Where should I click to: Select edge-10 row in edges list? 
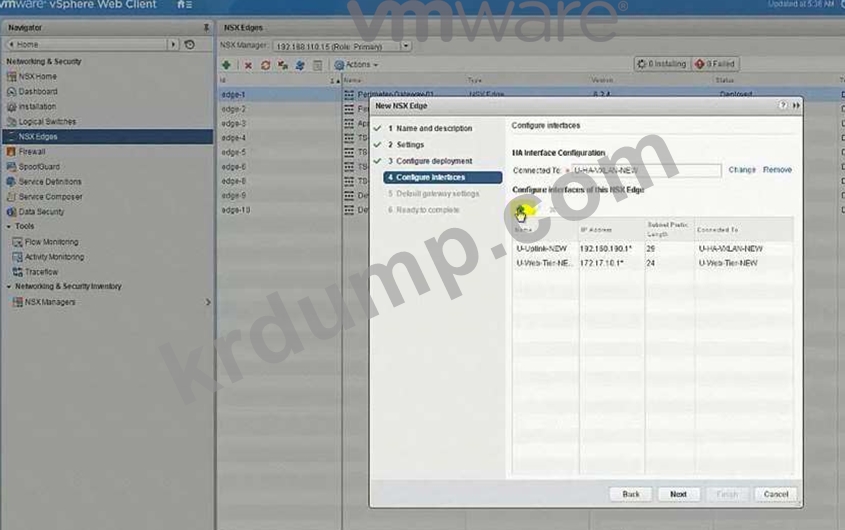pos(279,210)
